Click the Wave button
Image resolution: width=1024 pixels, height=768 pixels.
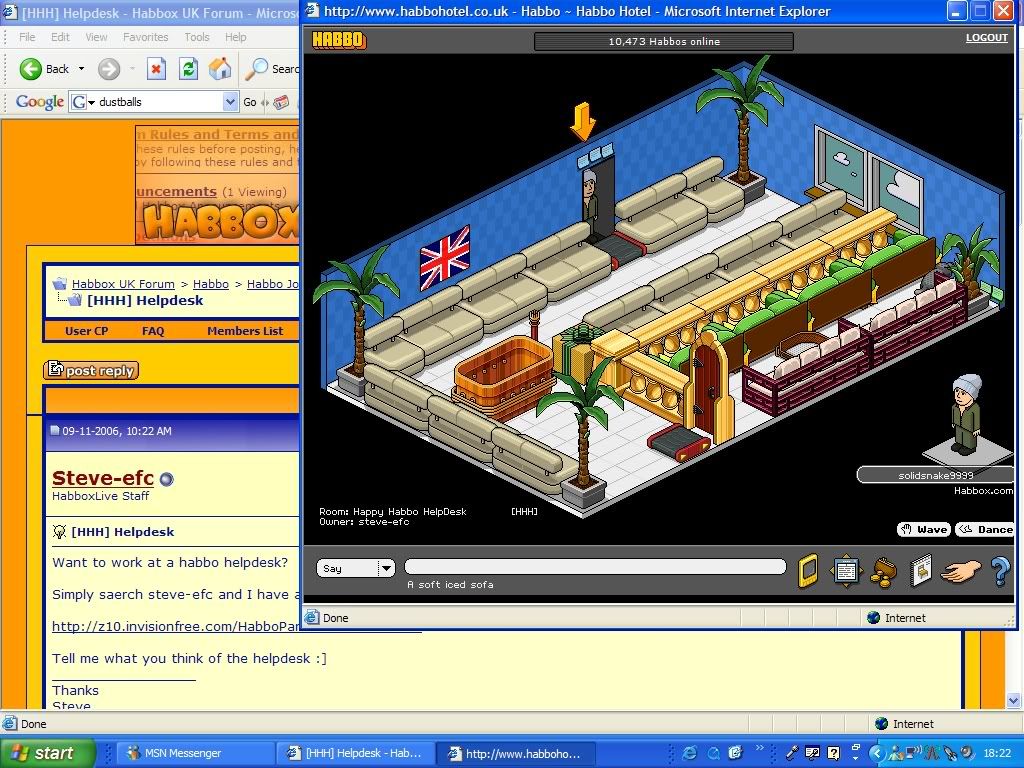[x=923, y=529]
